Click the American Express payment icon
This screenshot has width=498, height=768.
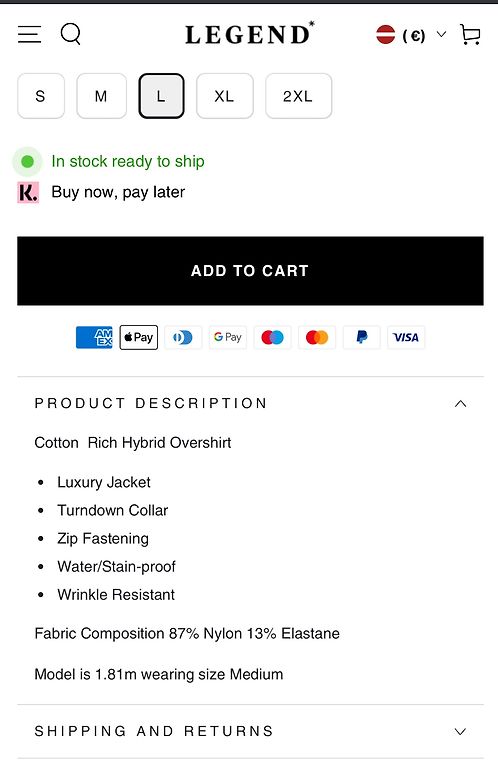pyautogui.click(x=94, y=337)
